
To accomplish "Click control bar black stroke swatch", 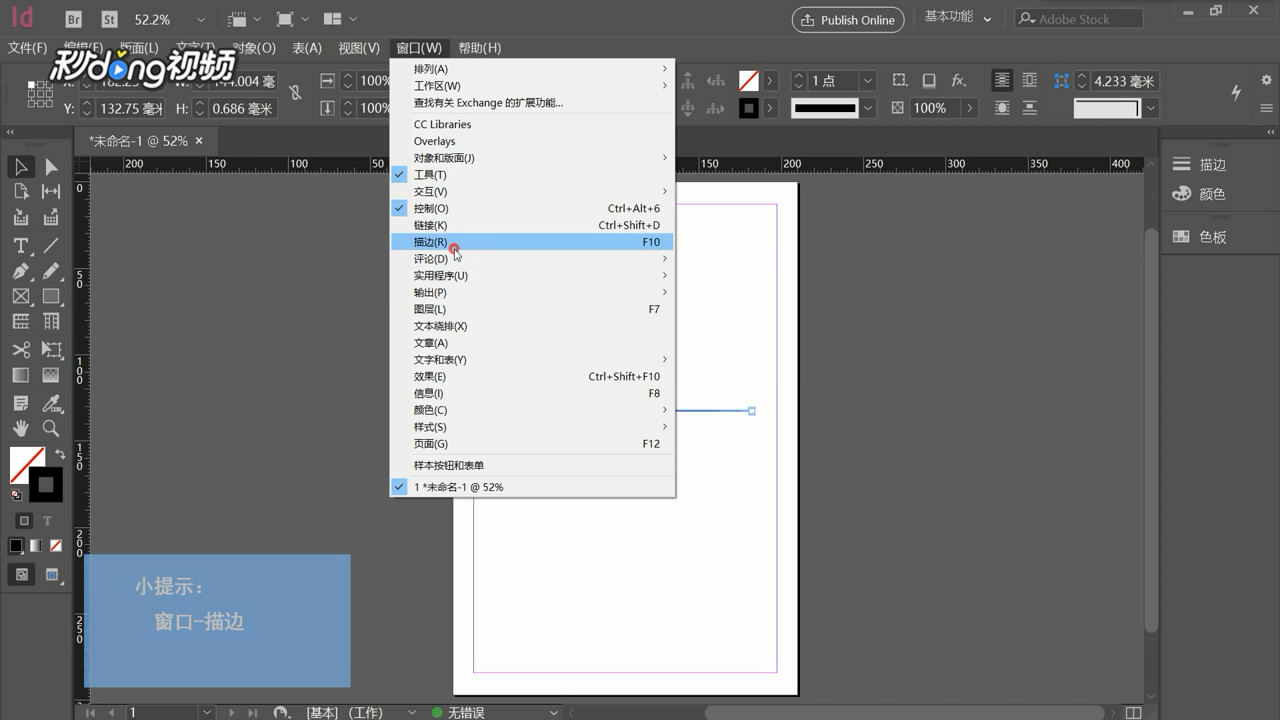I will pyautogui.click(x=748, y=108).
